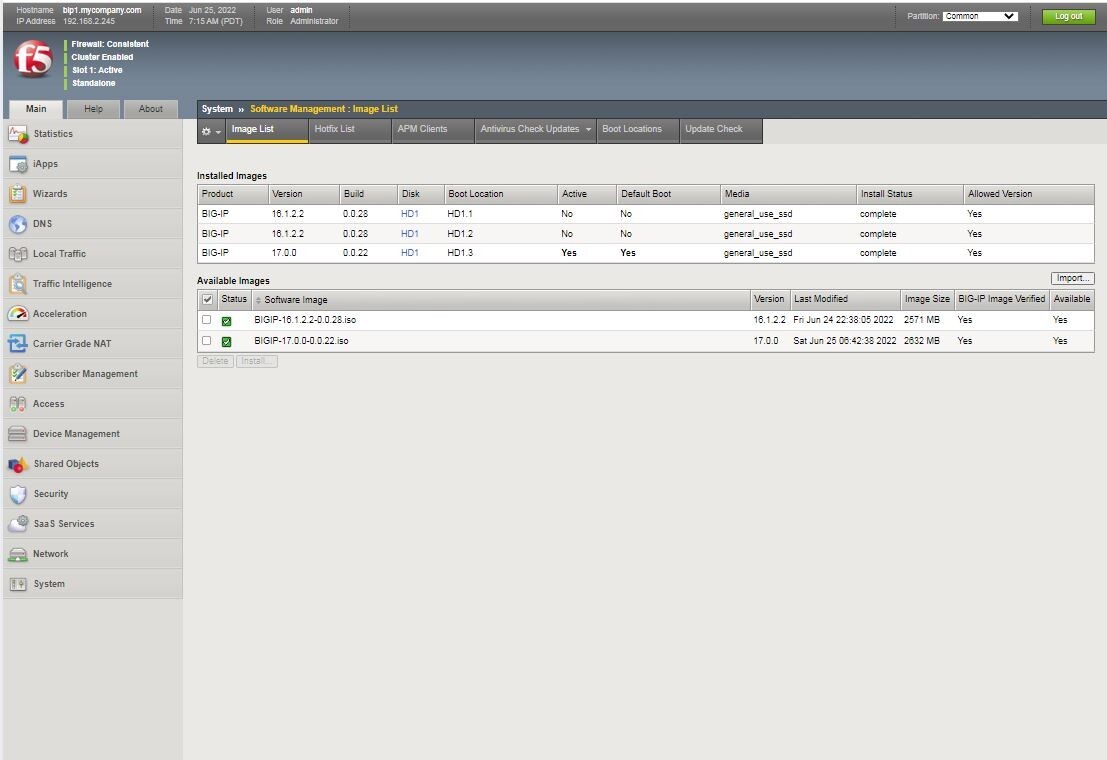Click Sat Jun 25 06:42:38 2022 timestamp
Screen dimensions: 1107x760
(x=844, y=341)
